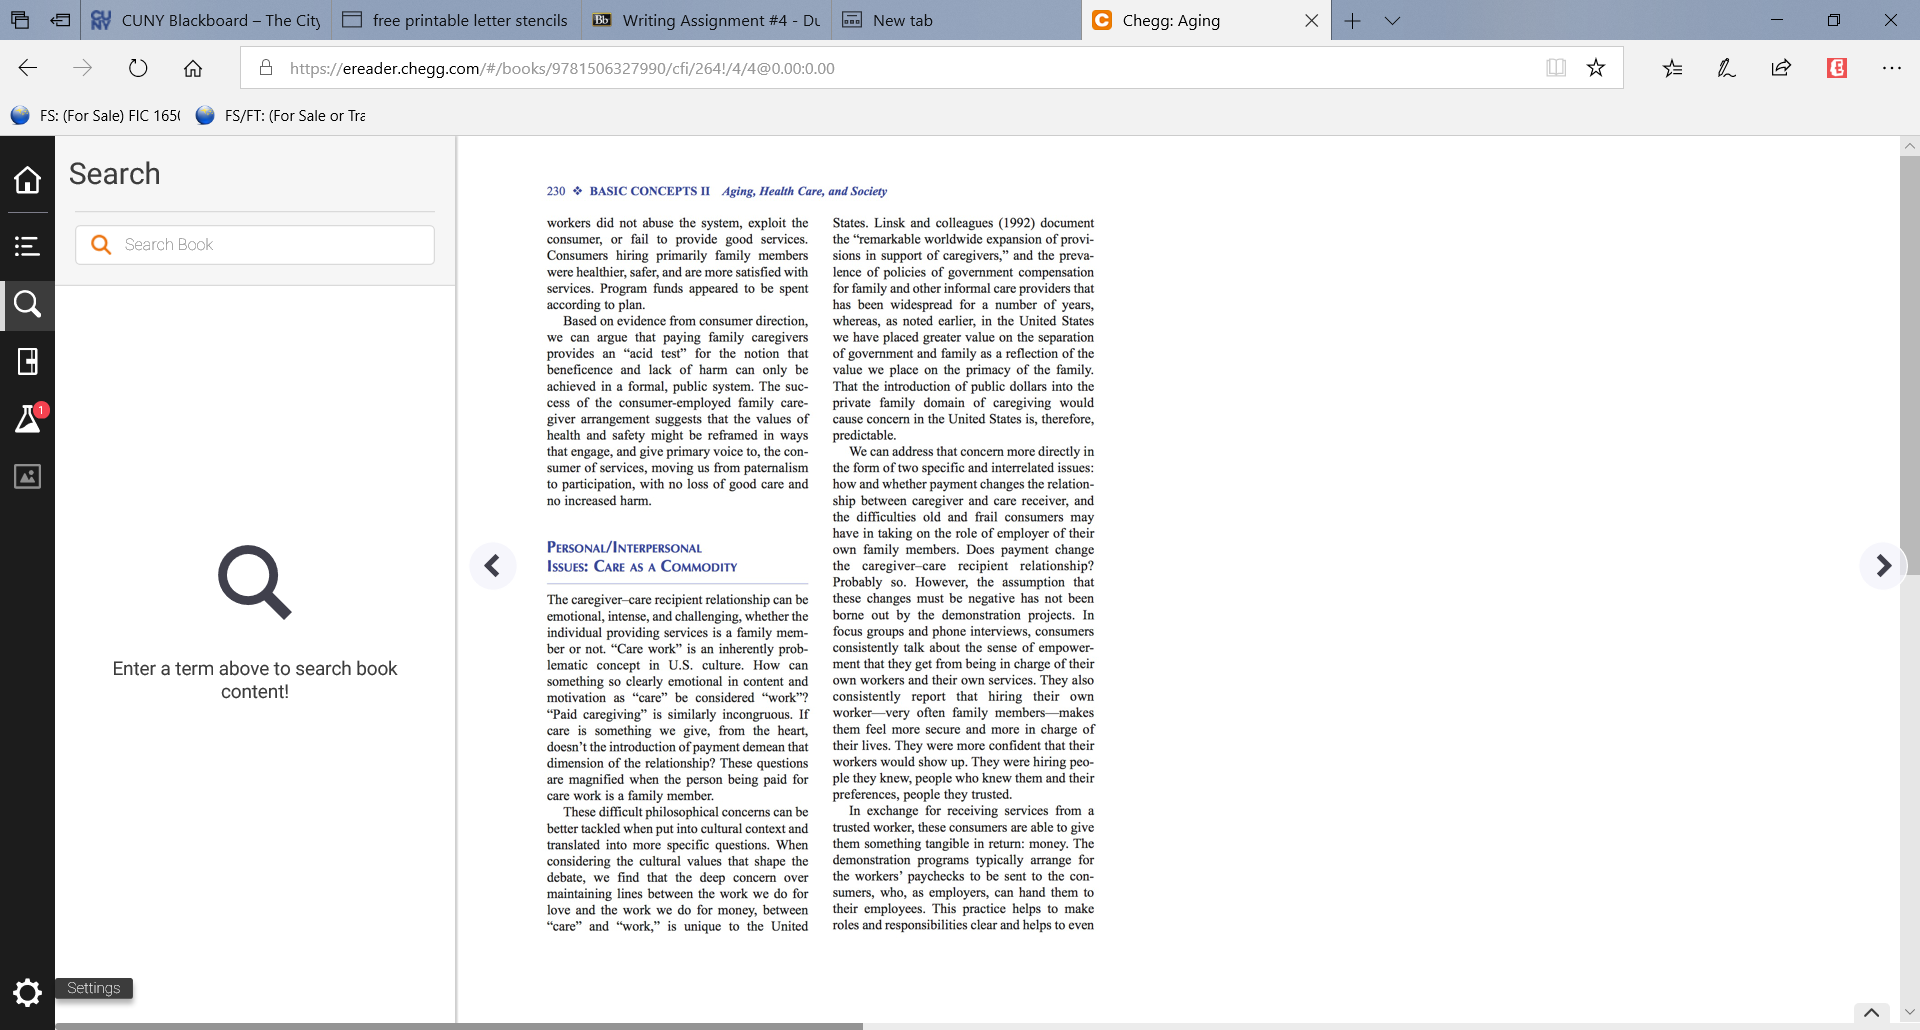The image size is (1920, 1030).
Task: Click the Search panel heading
Action: coord(115,174)
